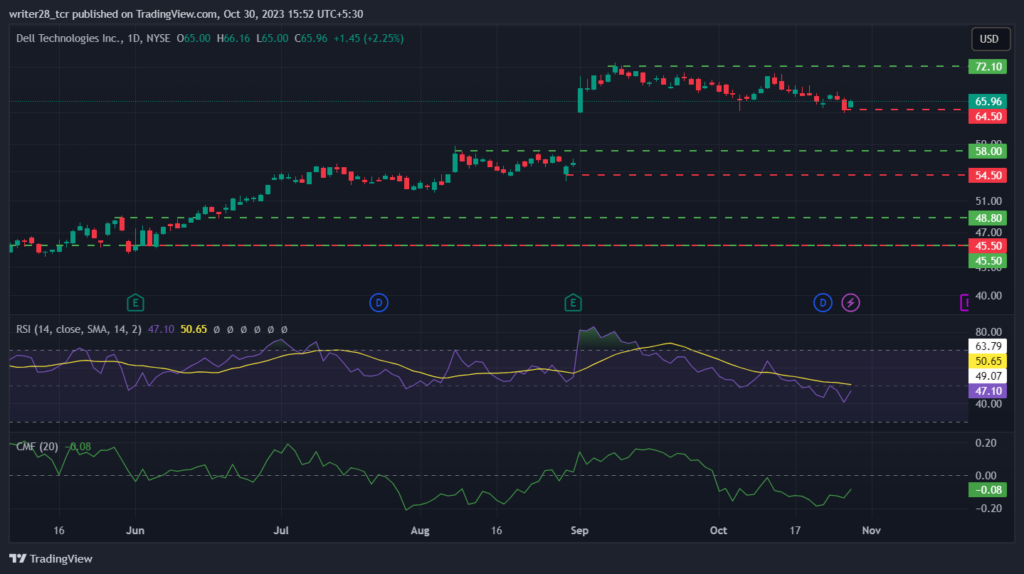Image resolution: width=1024 pixels, height=574 pixels.
Task: Click the RSI SMA 50.65 yellow label
Action: pos(987,361)
